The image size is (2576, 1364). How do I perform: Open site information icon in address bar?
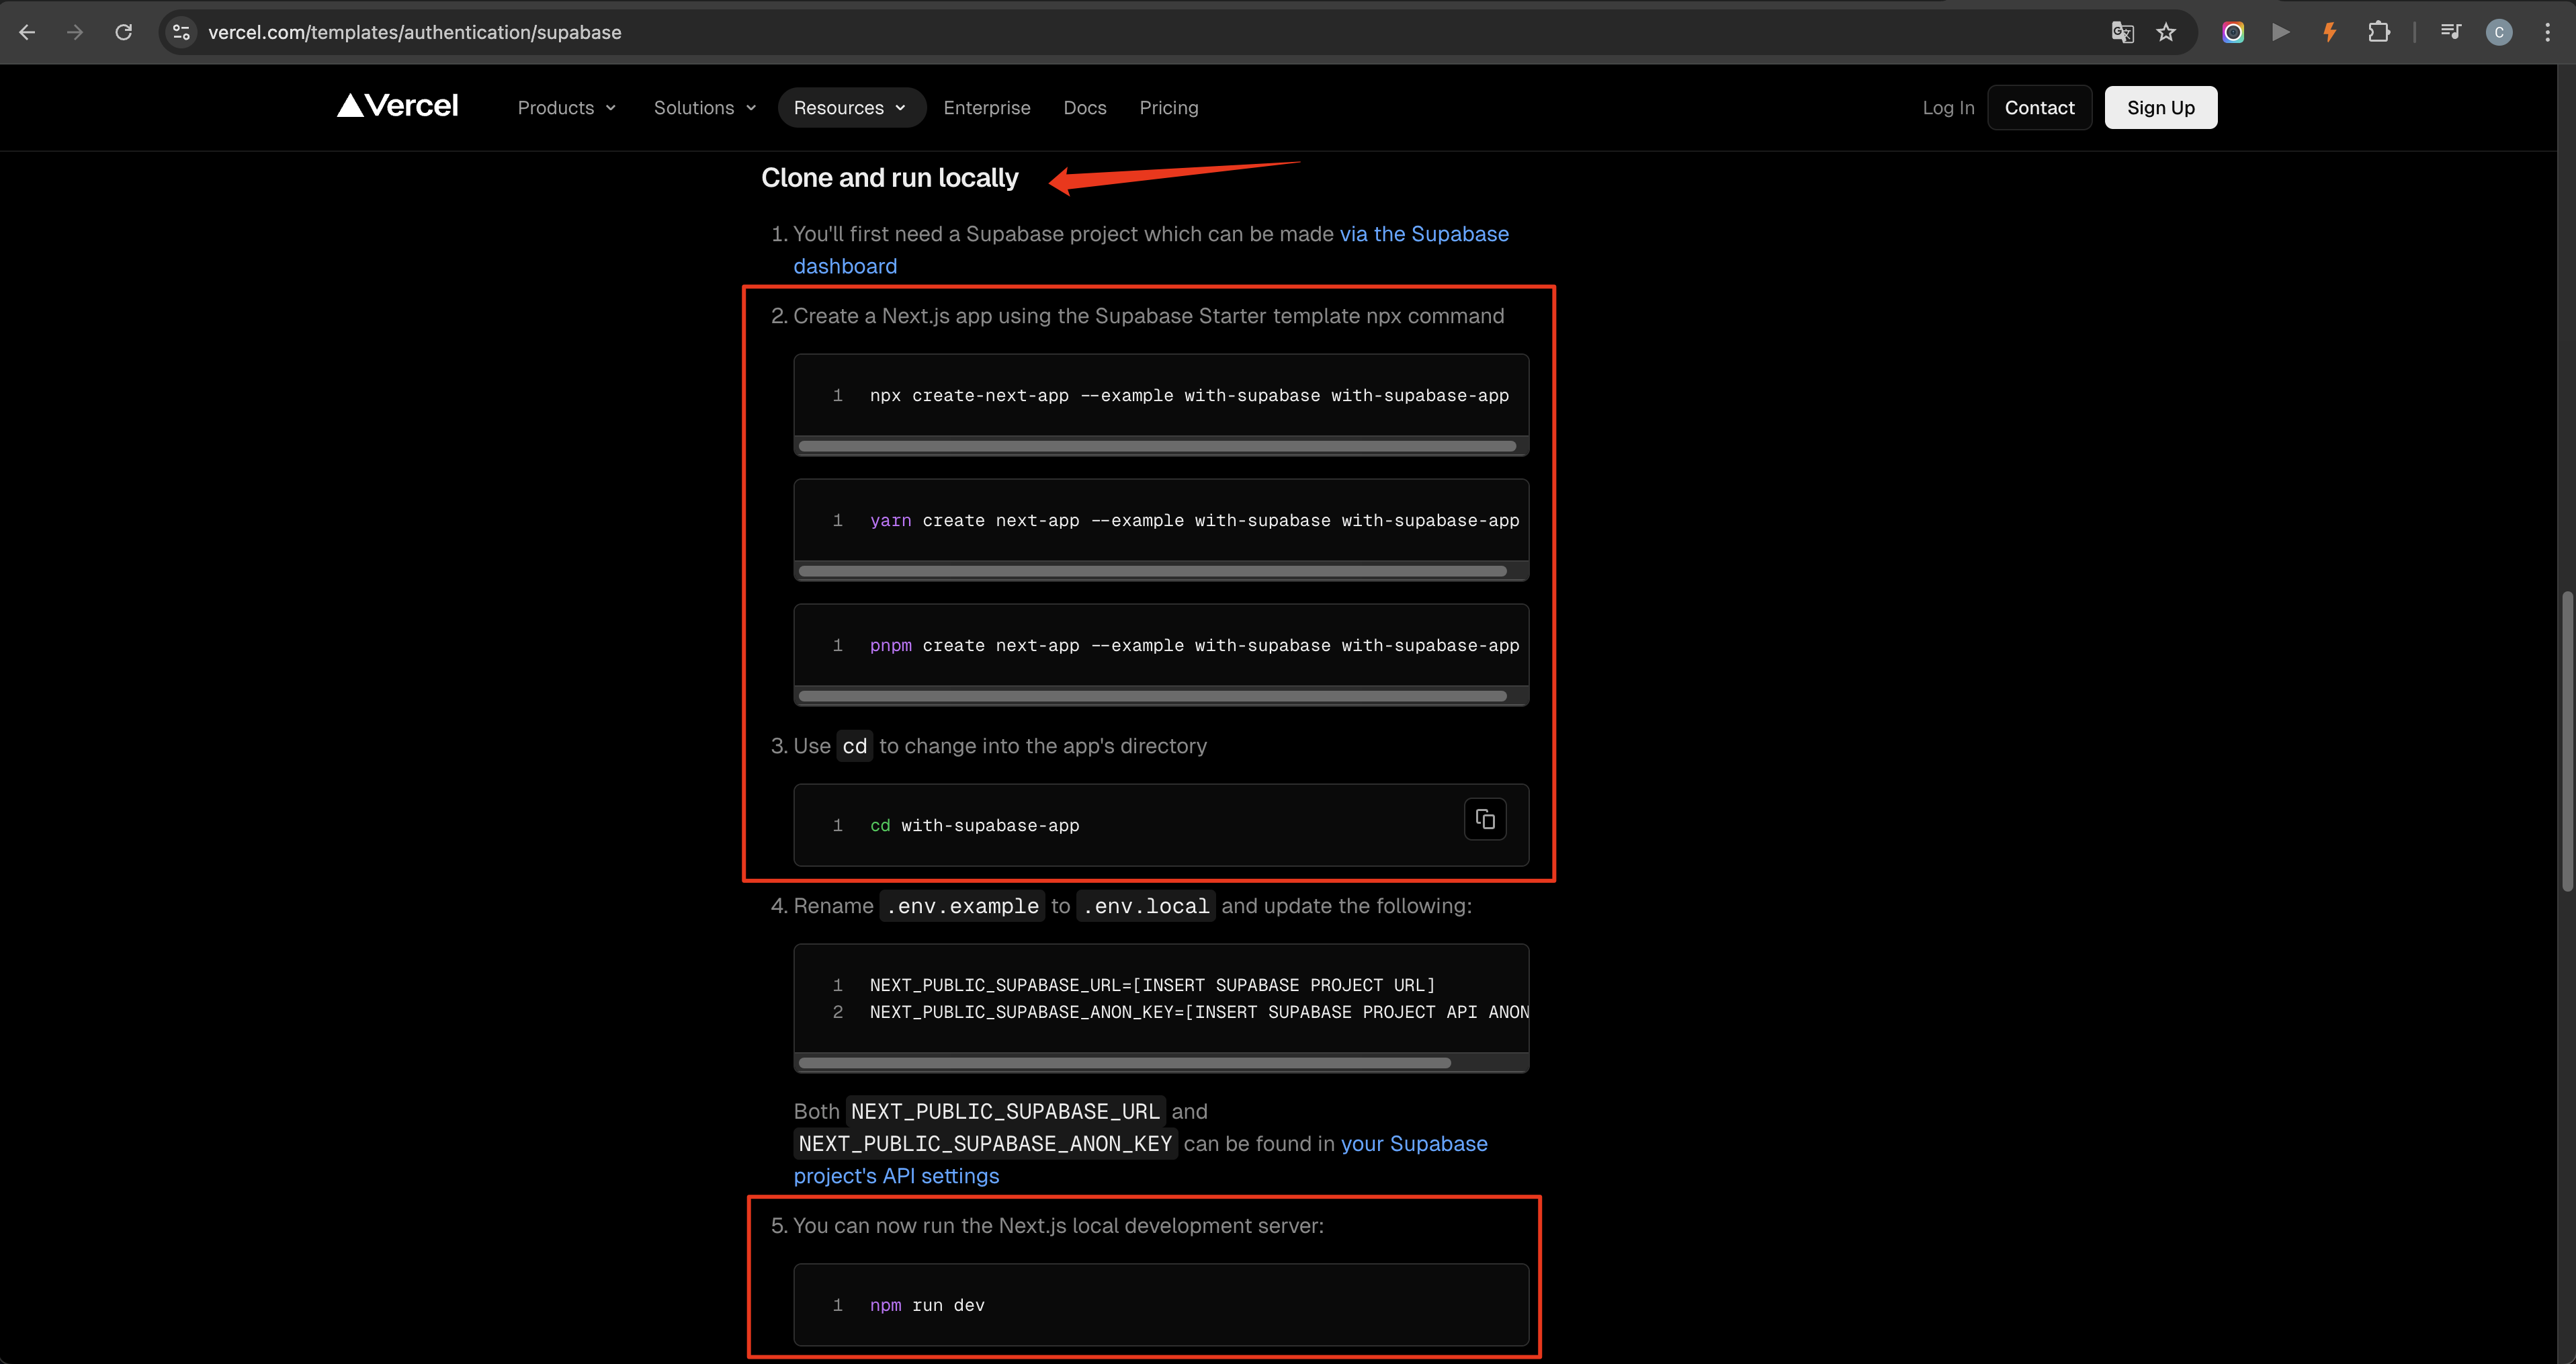pos(181,32)
